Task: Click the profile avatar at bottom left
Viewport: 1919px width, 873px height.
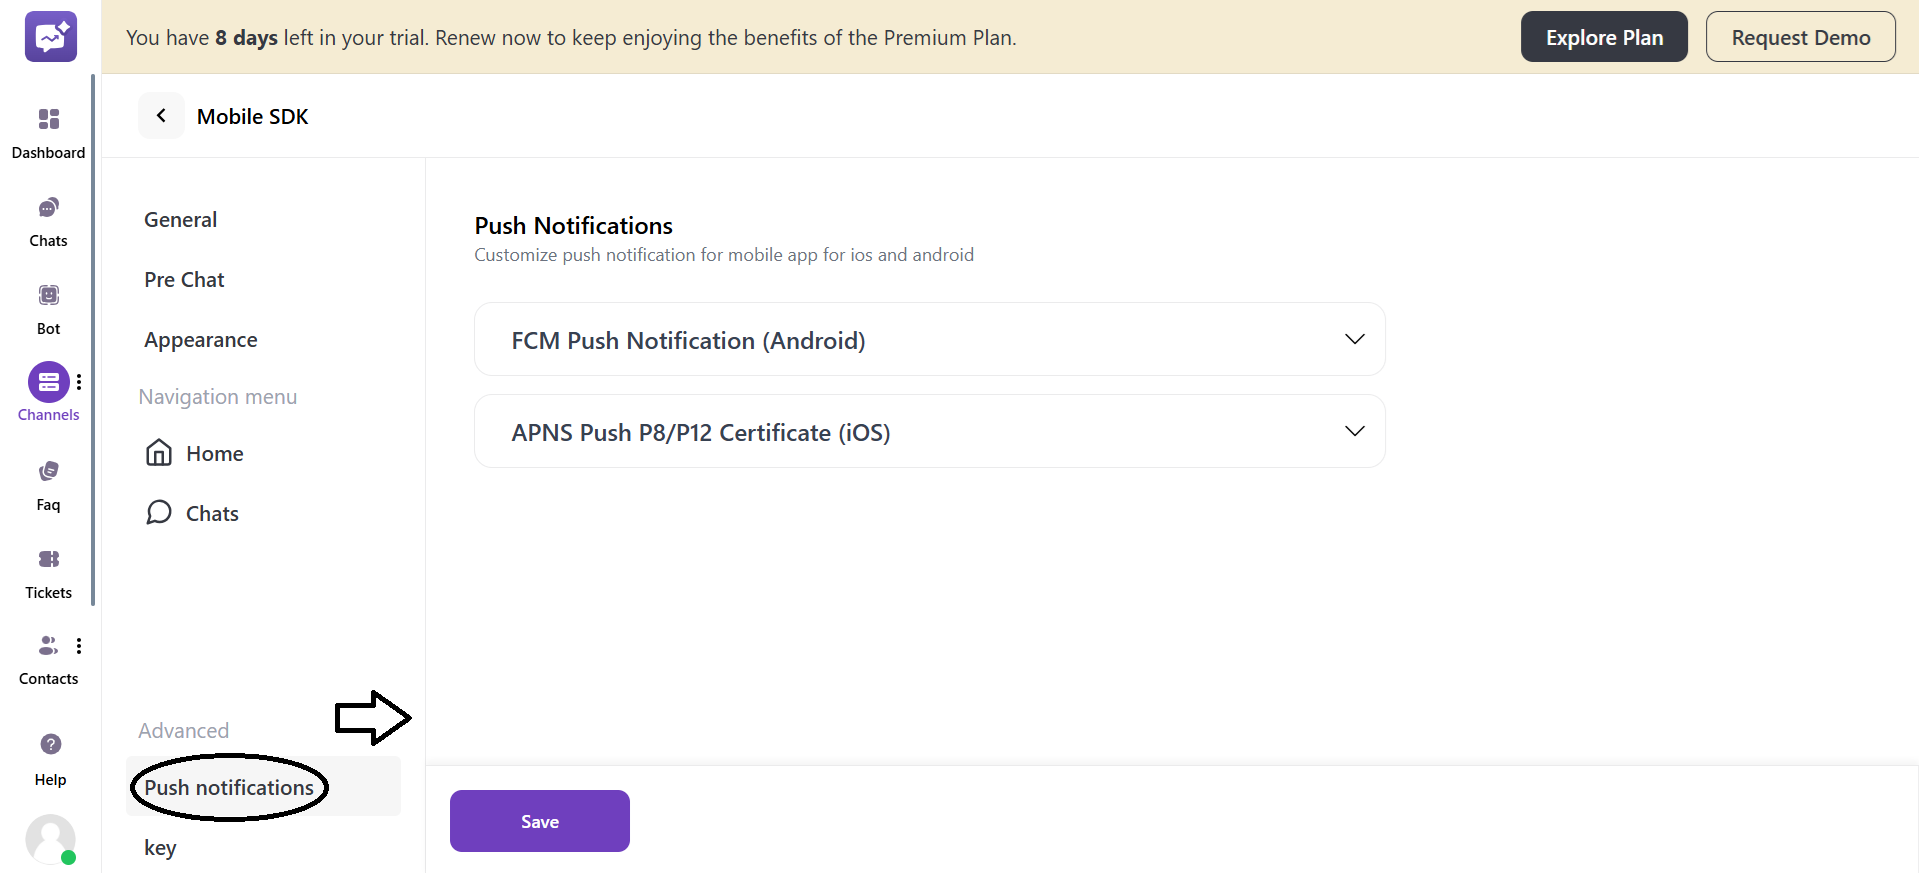Action: (50, 840)
